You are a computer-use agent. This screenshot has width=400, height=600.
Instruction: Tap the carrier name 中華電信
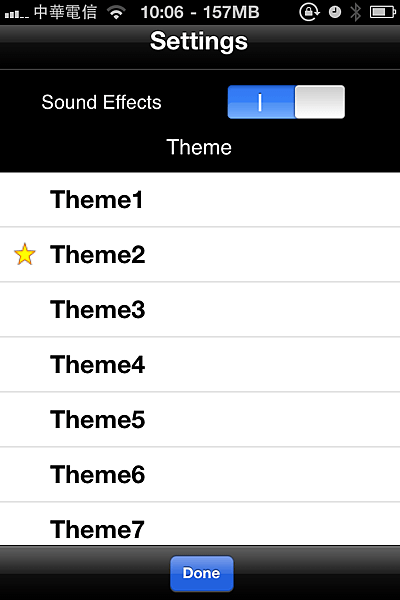click(x=65, y=12)
